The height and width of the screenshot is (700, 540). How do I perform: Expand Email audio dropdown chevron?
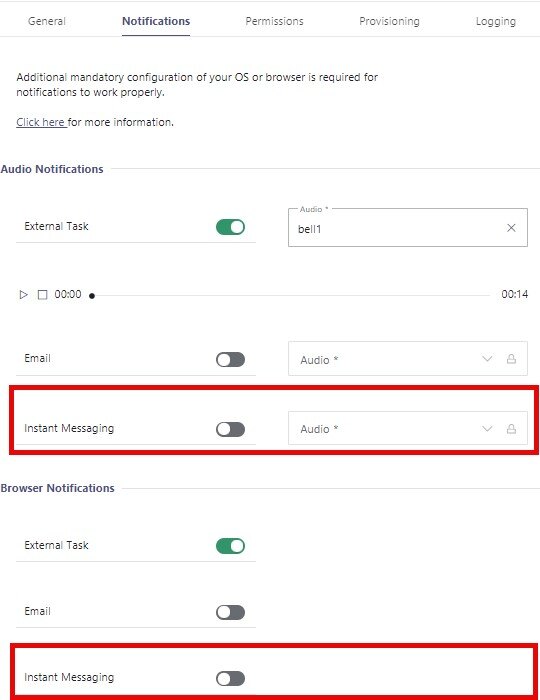click(487, 359)
